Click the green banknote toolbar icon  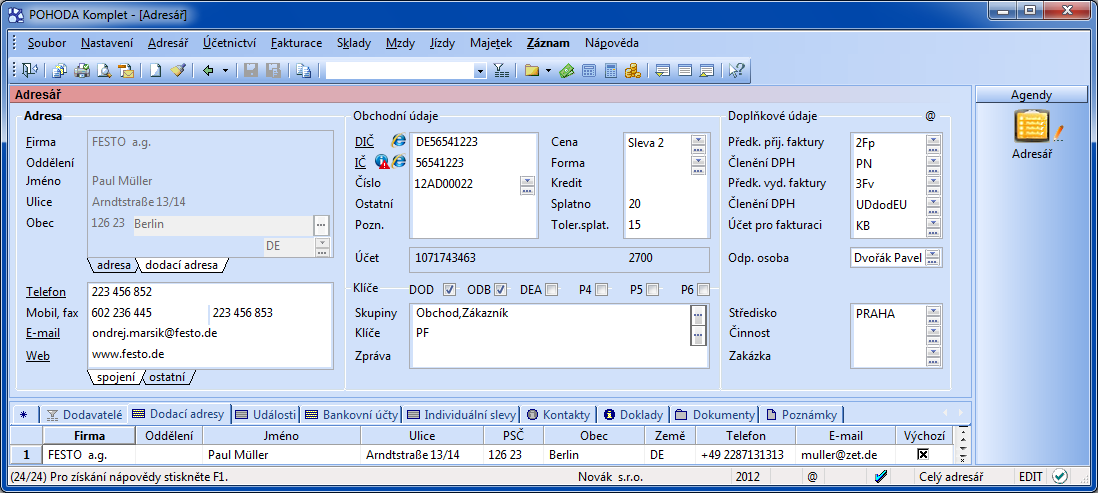tap(567, 70)
